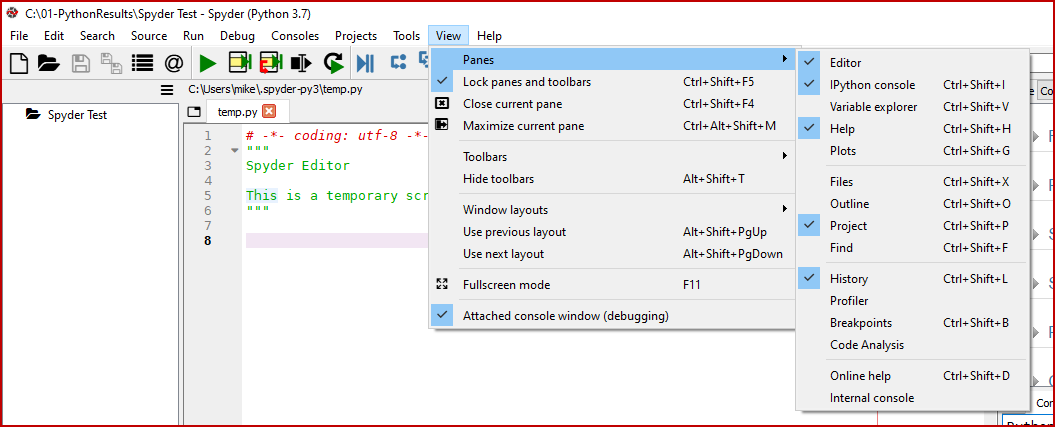Screen dimensions: 1055x427
Task: Start debugging with blue play-pause icon
Action: [365, 63]
